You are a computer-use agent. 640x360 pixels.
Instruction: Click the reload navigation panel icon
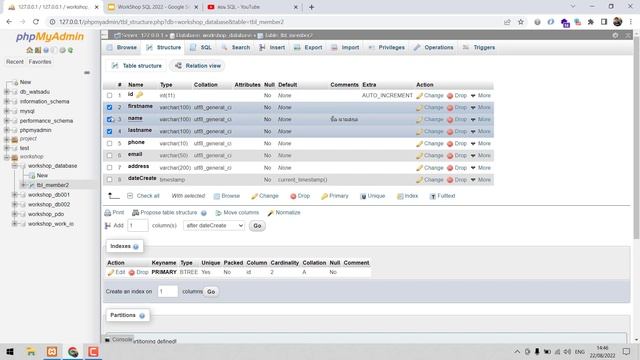click(71, 50)
